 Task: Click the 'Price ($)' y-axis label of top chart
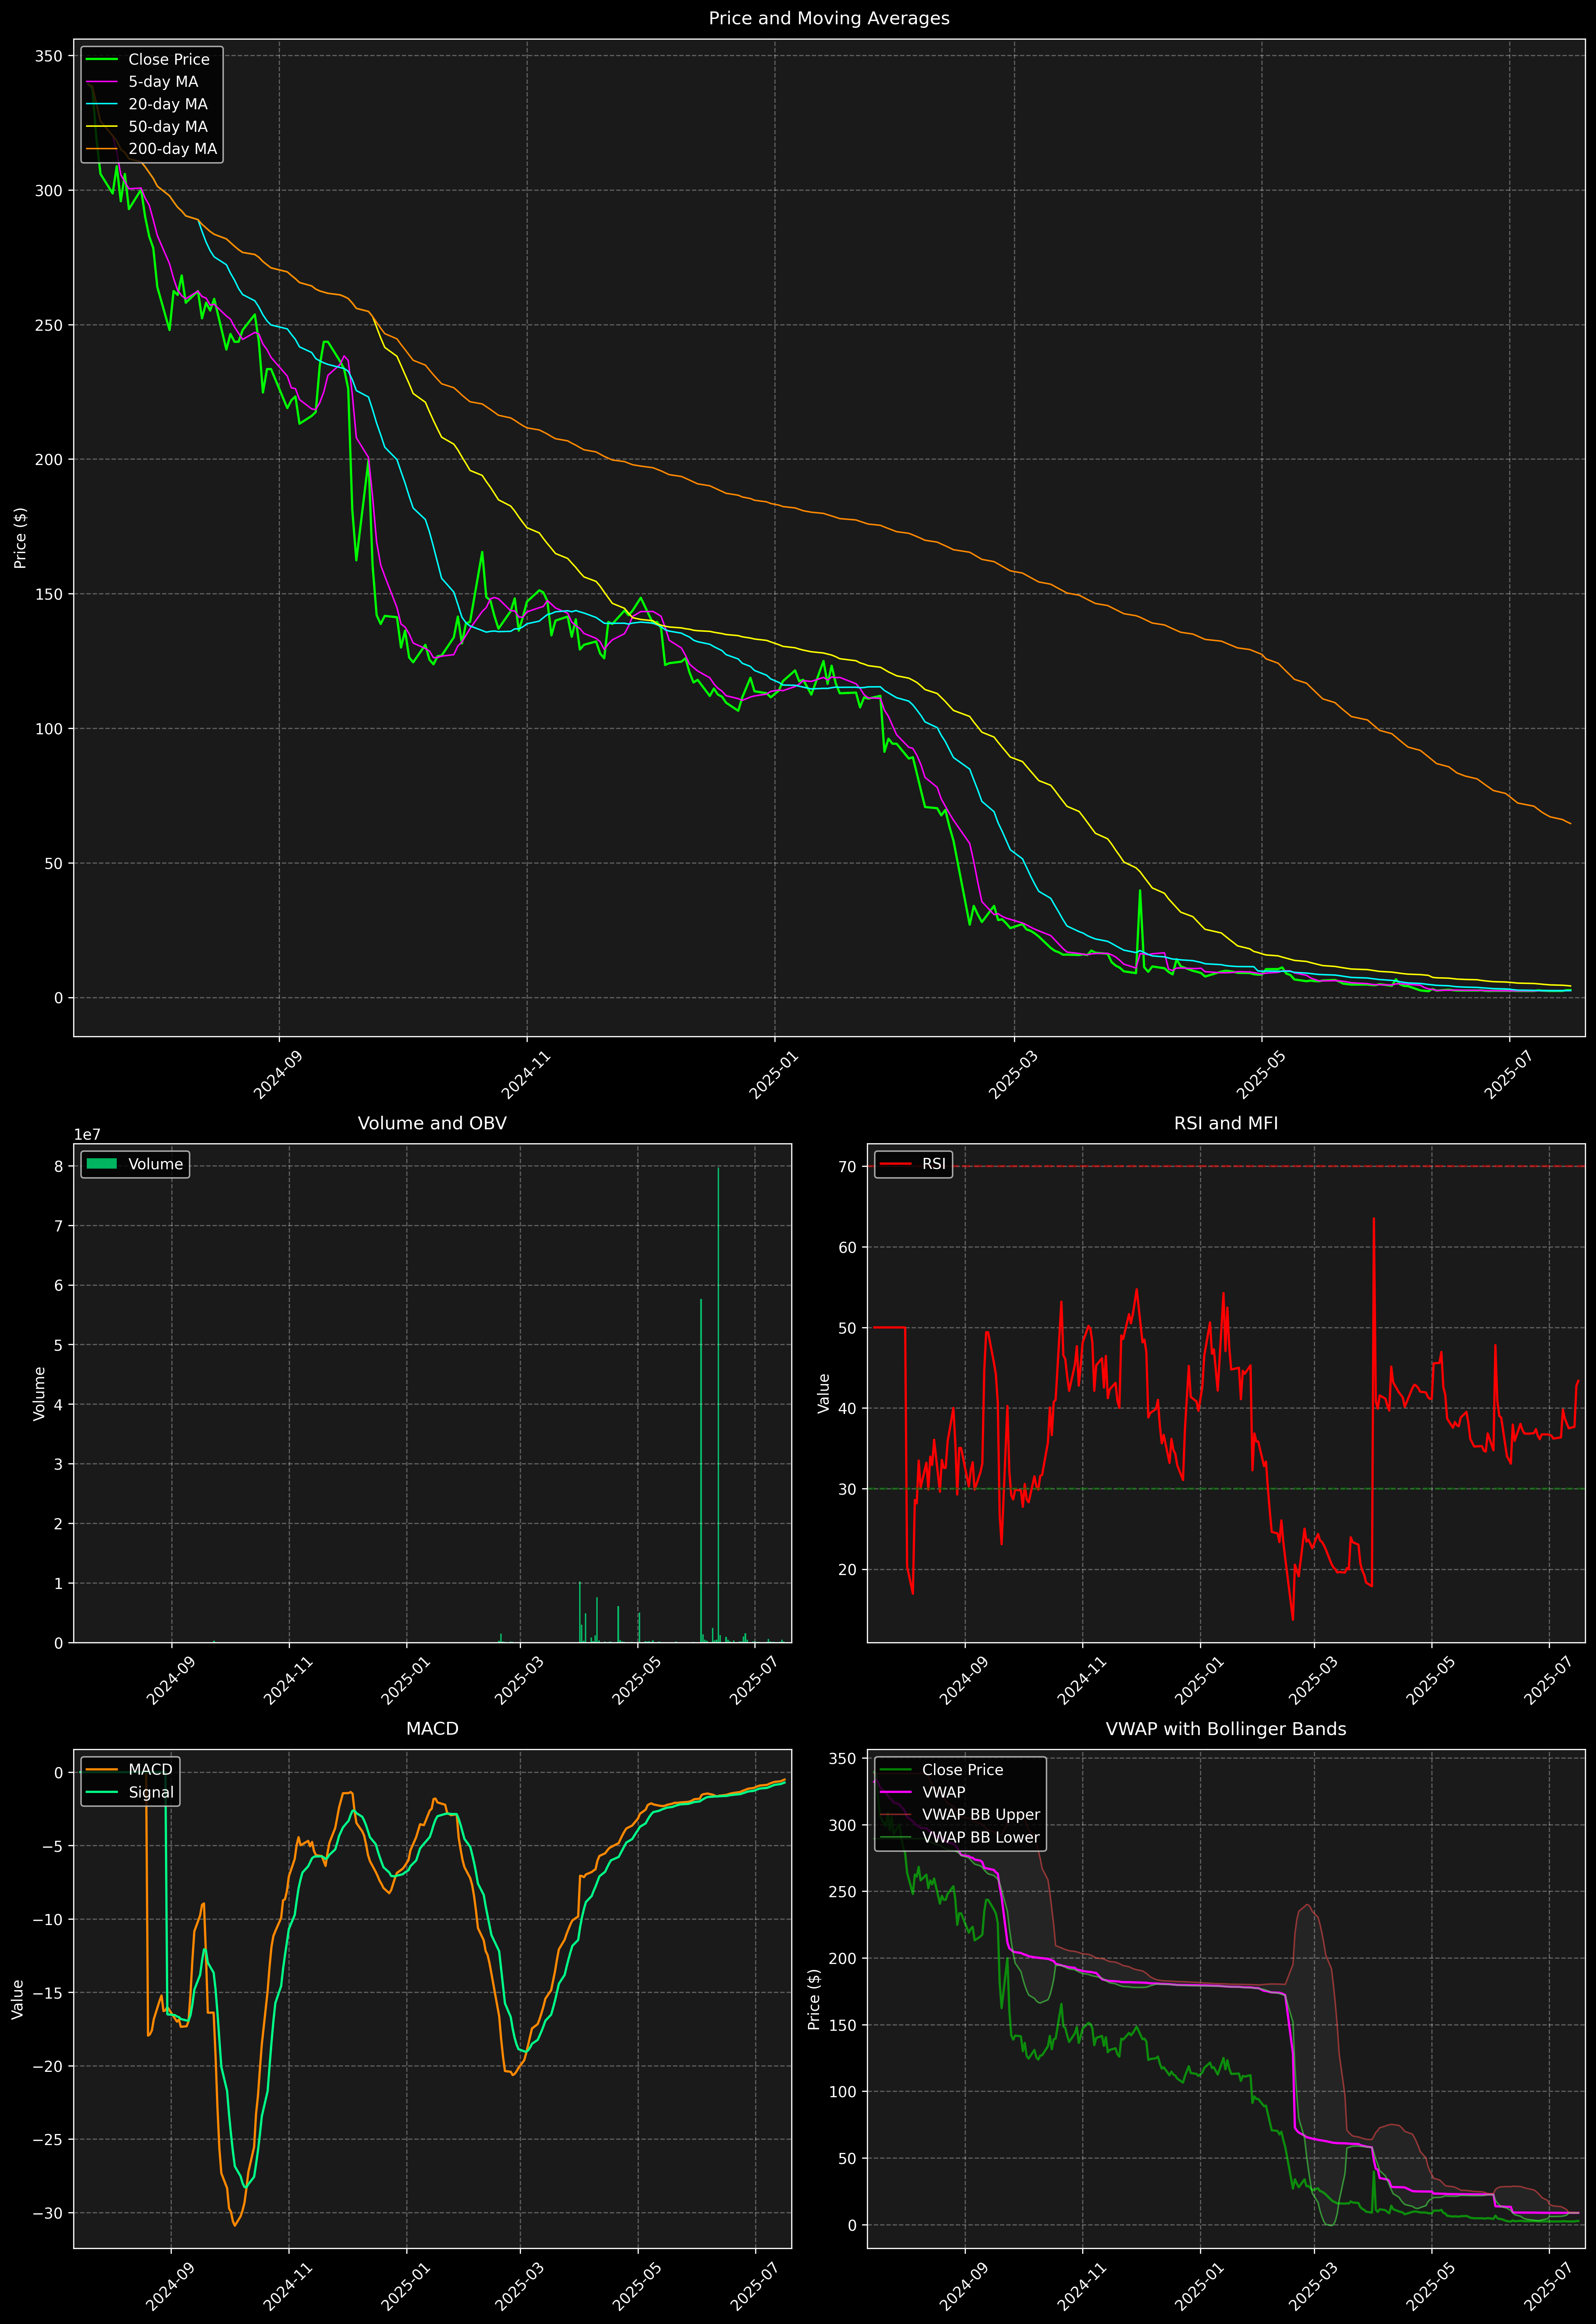pos(20,538)
